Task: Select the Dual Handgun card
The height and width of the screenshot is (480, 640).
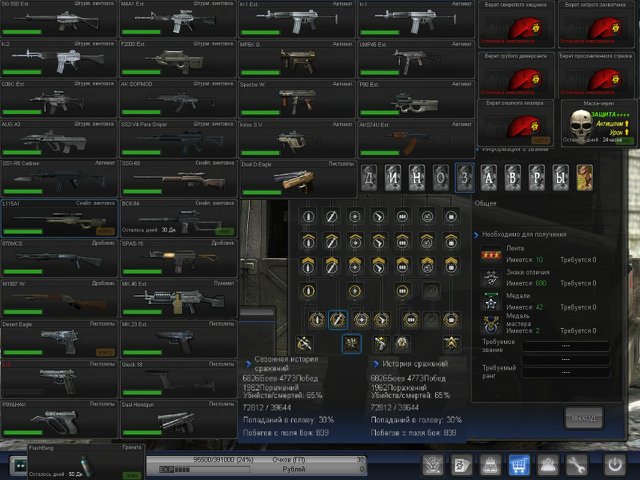Action: [178, 419]
